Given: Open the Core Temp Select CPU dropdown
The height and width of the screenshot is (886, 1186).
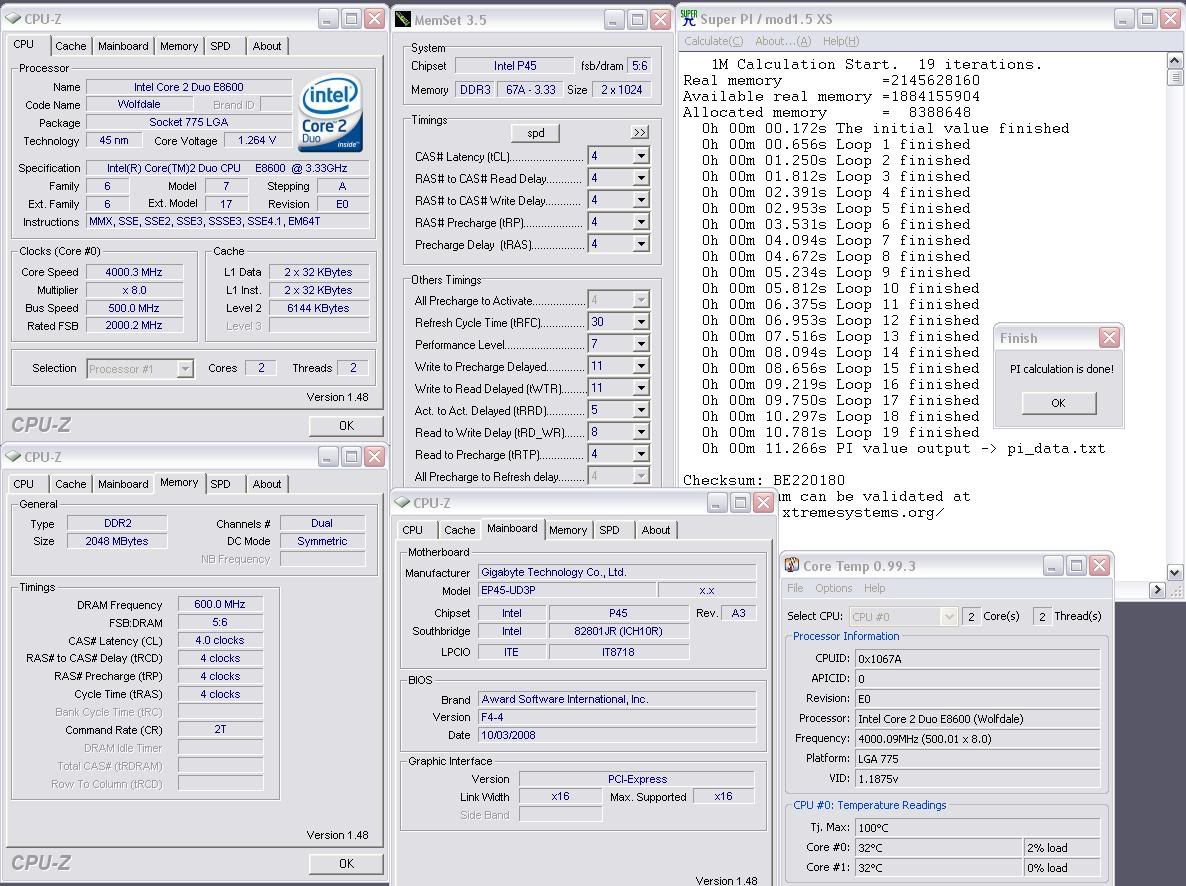Looking at the screenshot, I should 948,617.
